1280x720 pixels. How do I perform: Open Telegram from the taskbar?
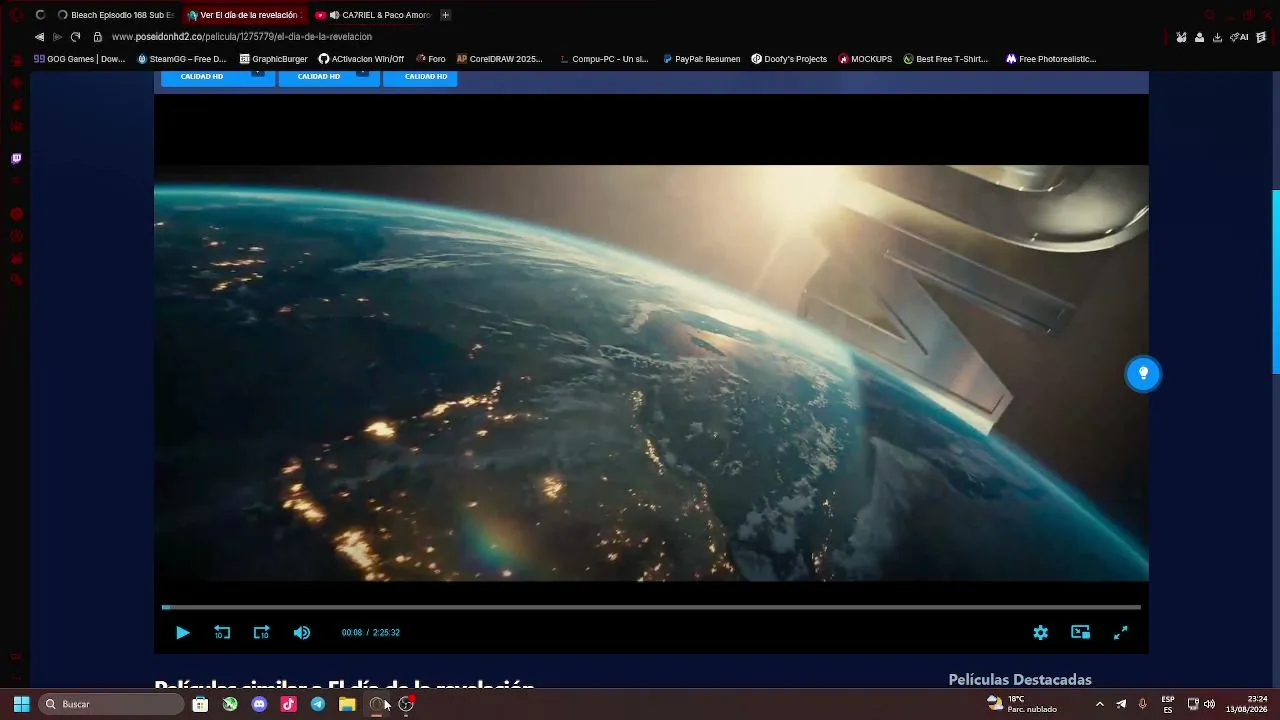coord(317,704)
